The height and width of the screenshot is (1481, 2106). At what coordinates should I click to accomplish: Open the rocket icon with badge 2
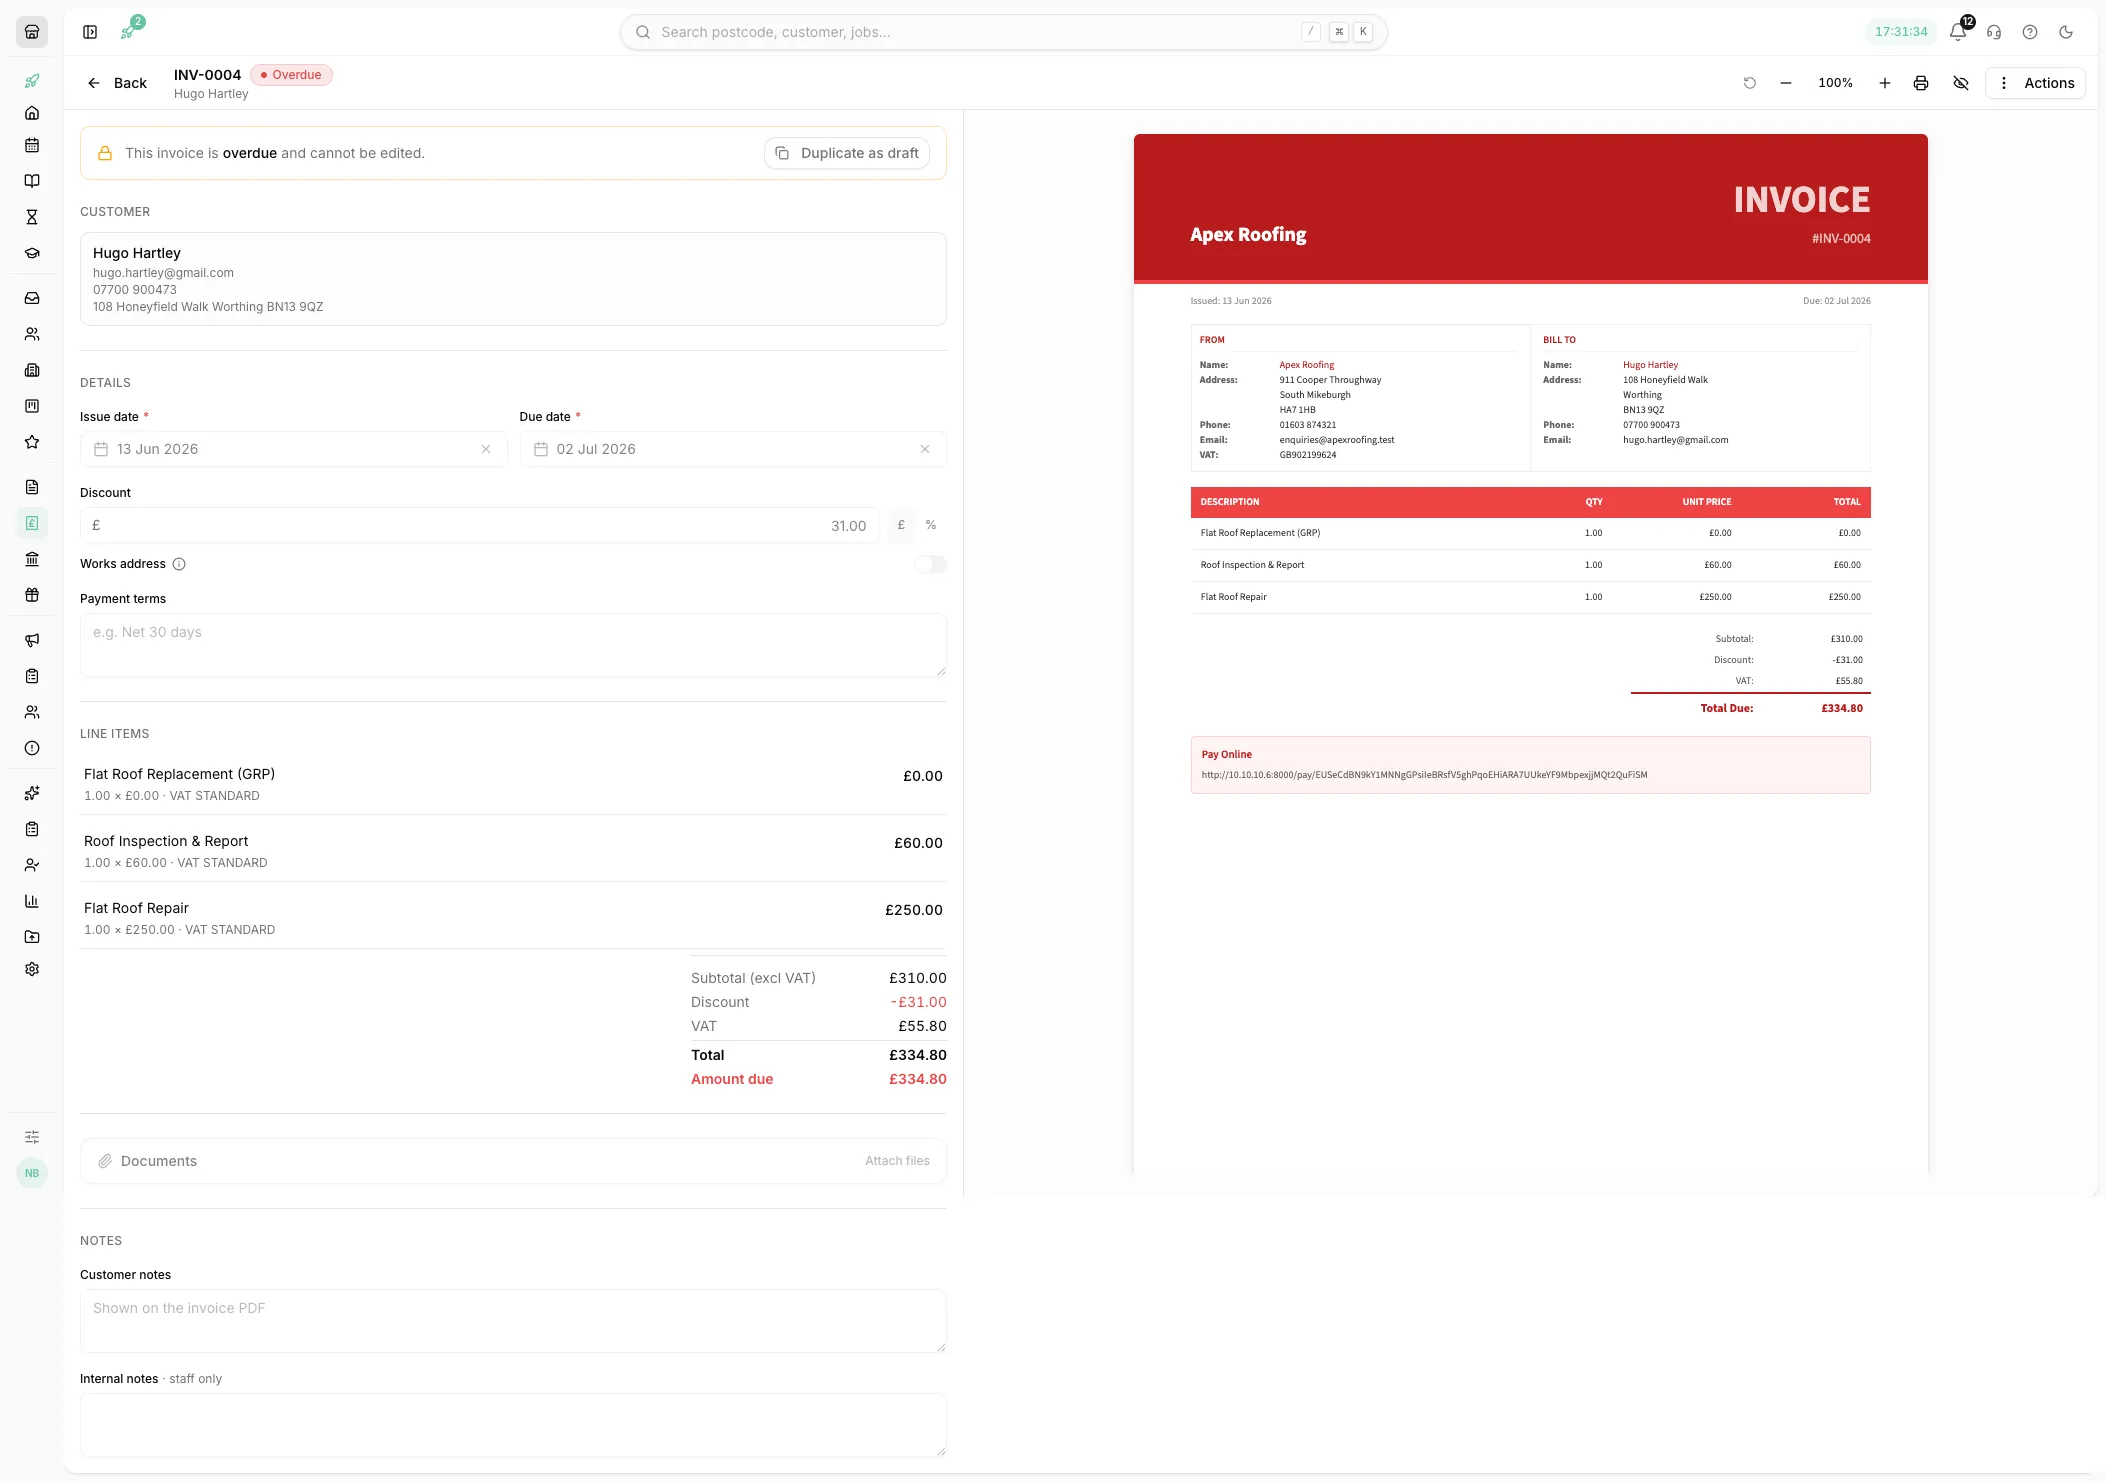click(129, 31)
